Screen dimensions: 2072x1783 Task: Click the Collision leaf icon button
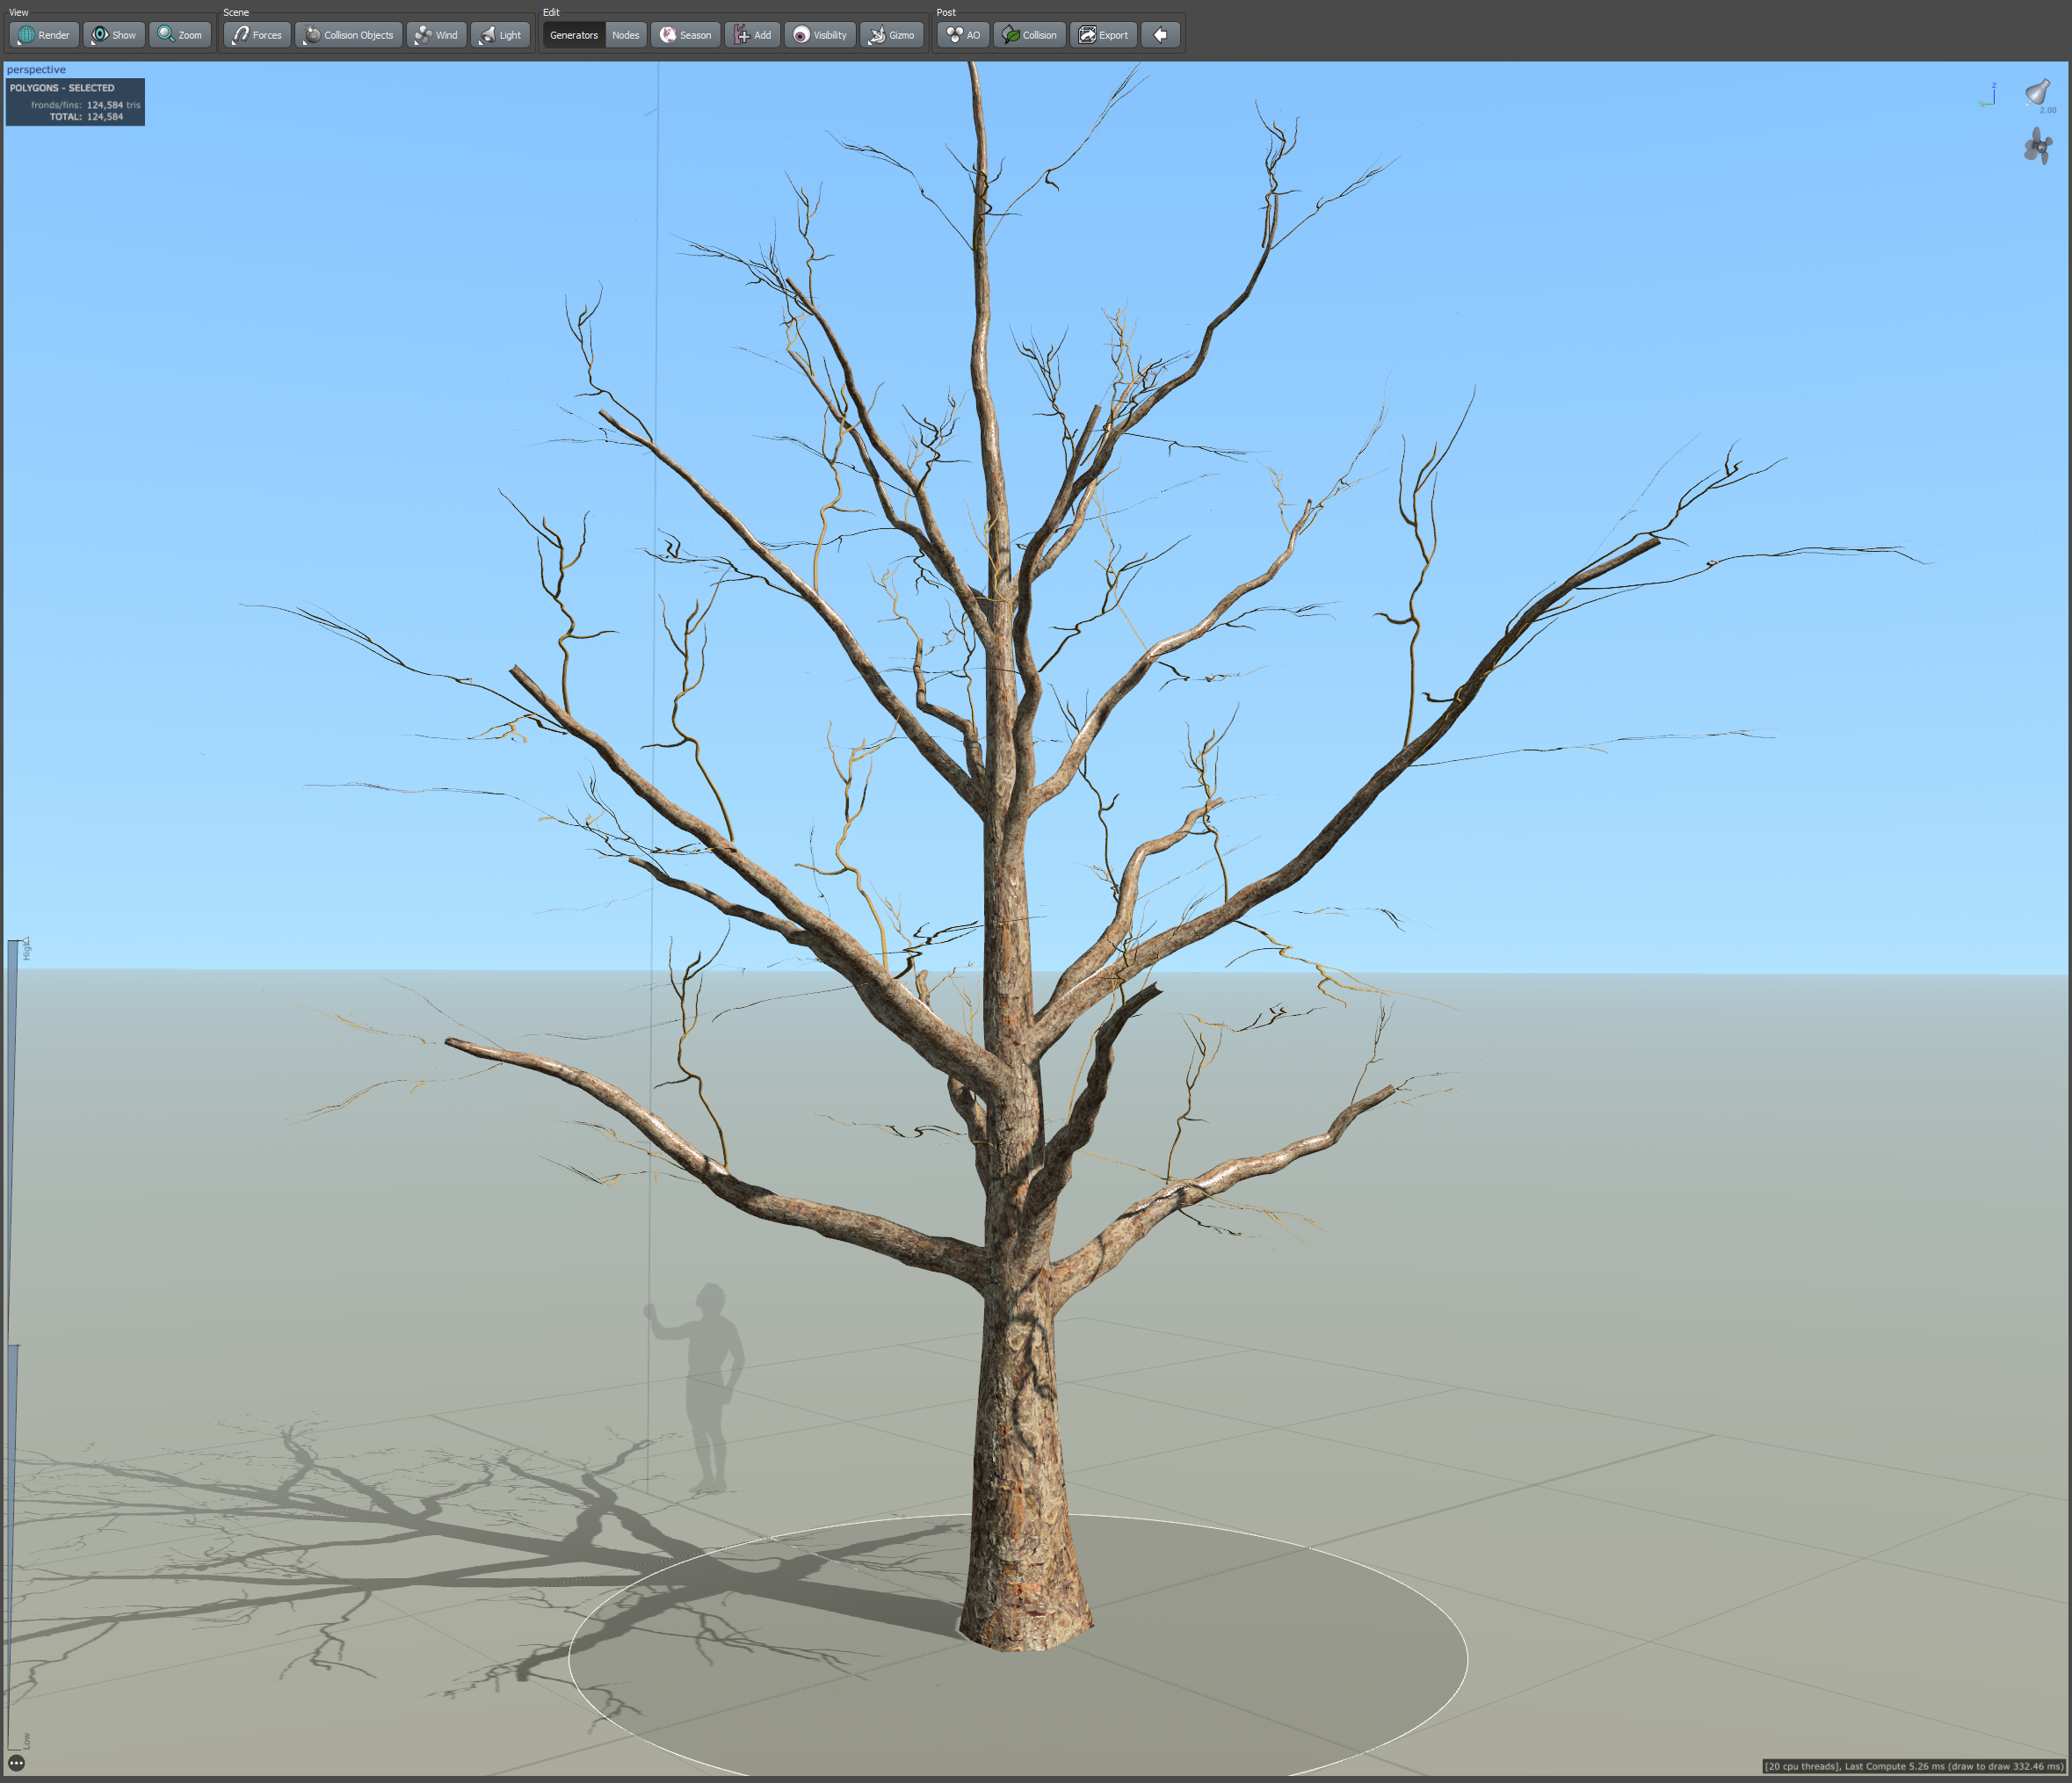point(1029,35)
